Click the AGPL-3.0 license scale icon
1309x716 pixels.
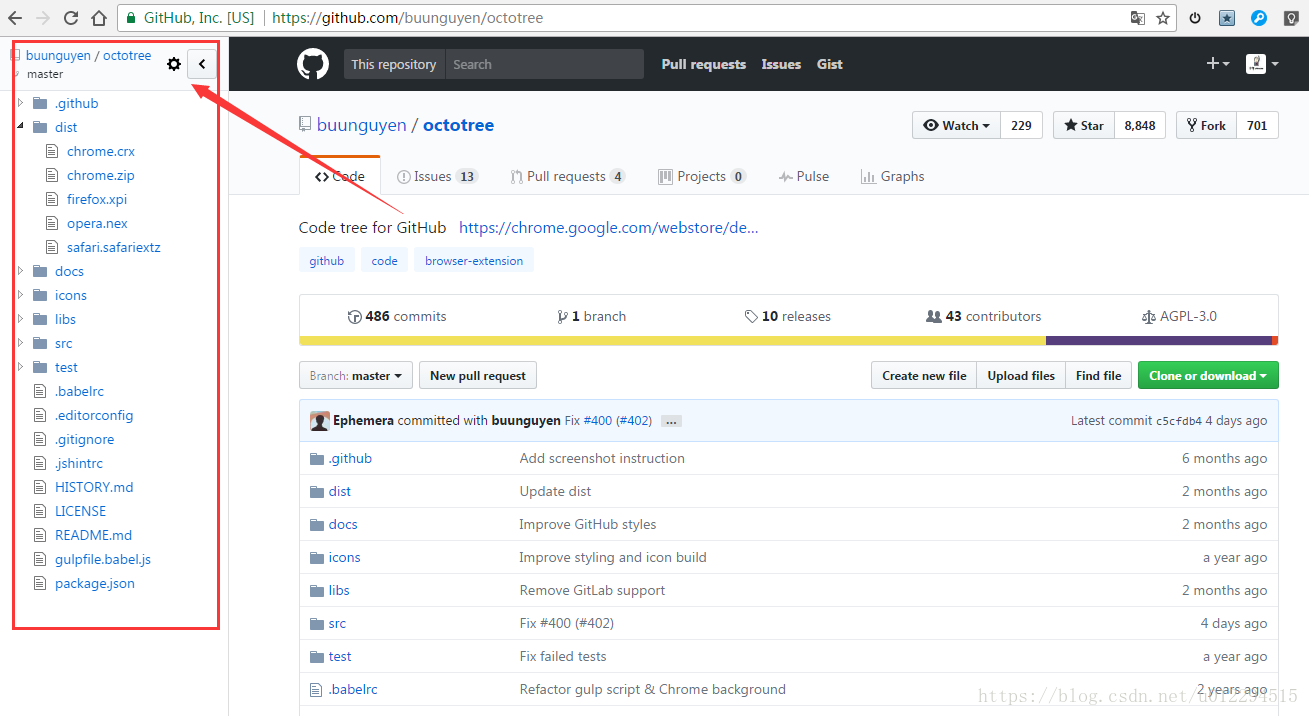click(x=1148, y=316)
